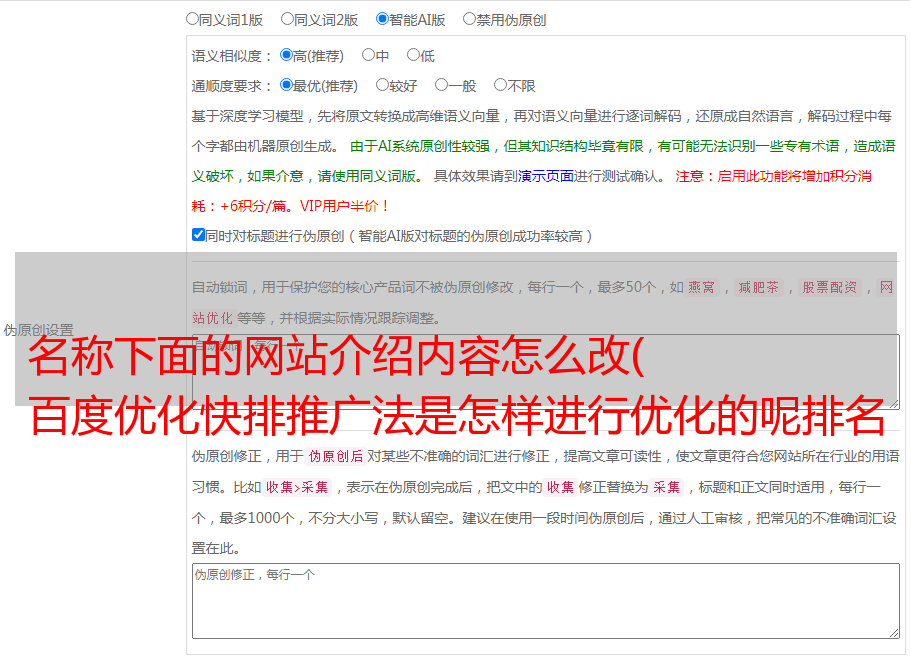Click the 减肥茶 example keyword

click(758, 287)
